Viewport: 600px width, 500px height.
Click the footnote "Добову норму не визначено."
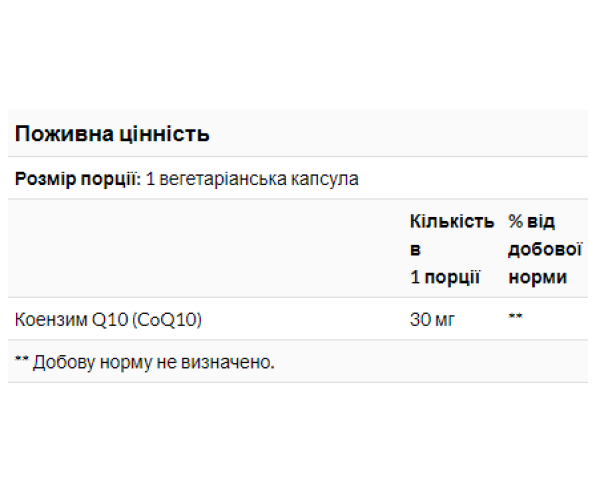pos(153,361)
